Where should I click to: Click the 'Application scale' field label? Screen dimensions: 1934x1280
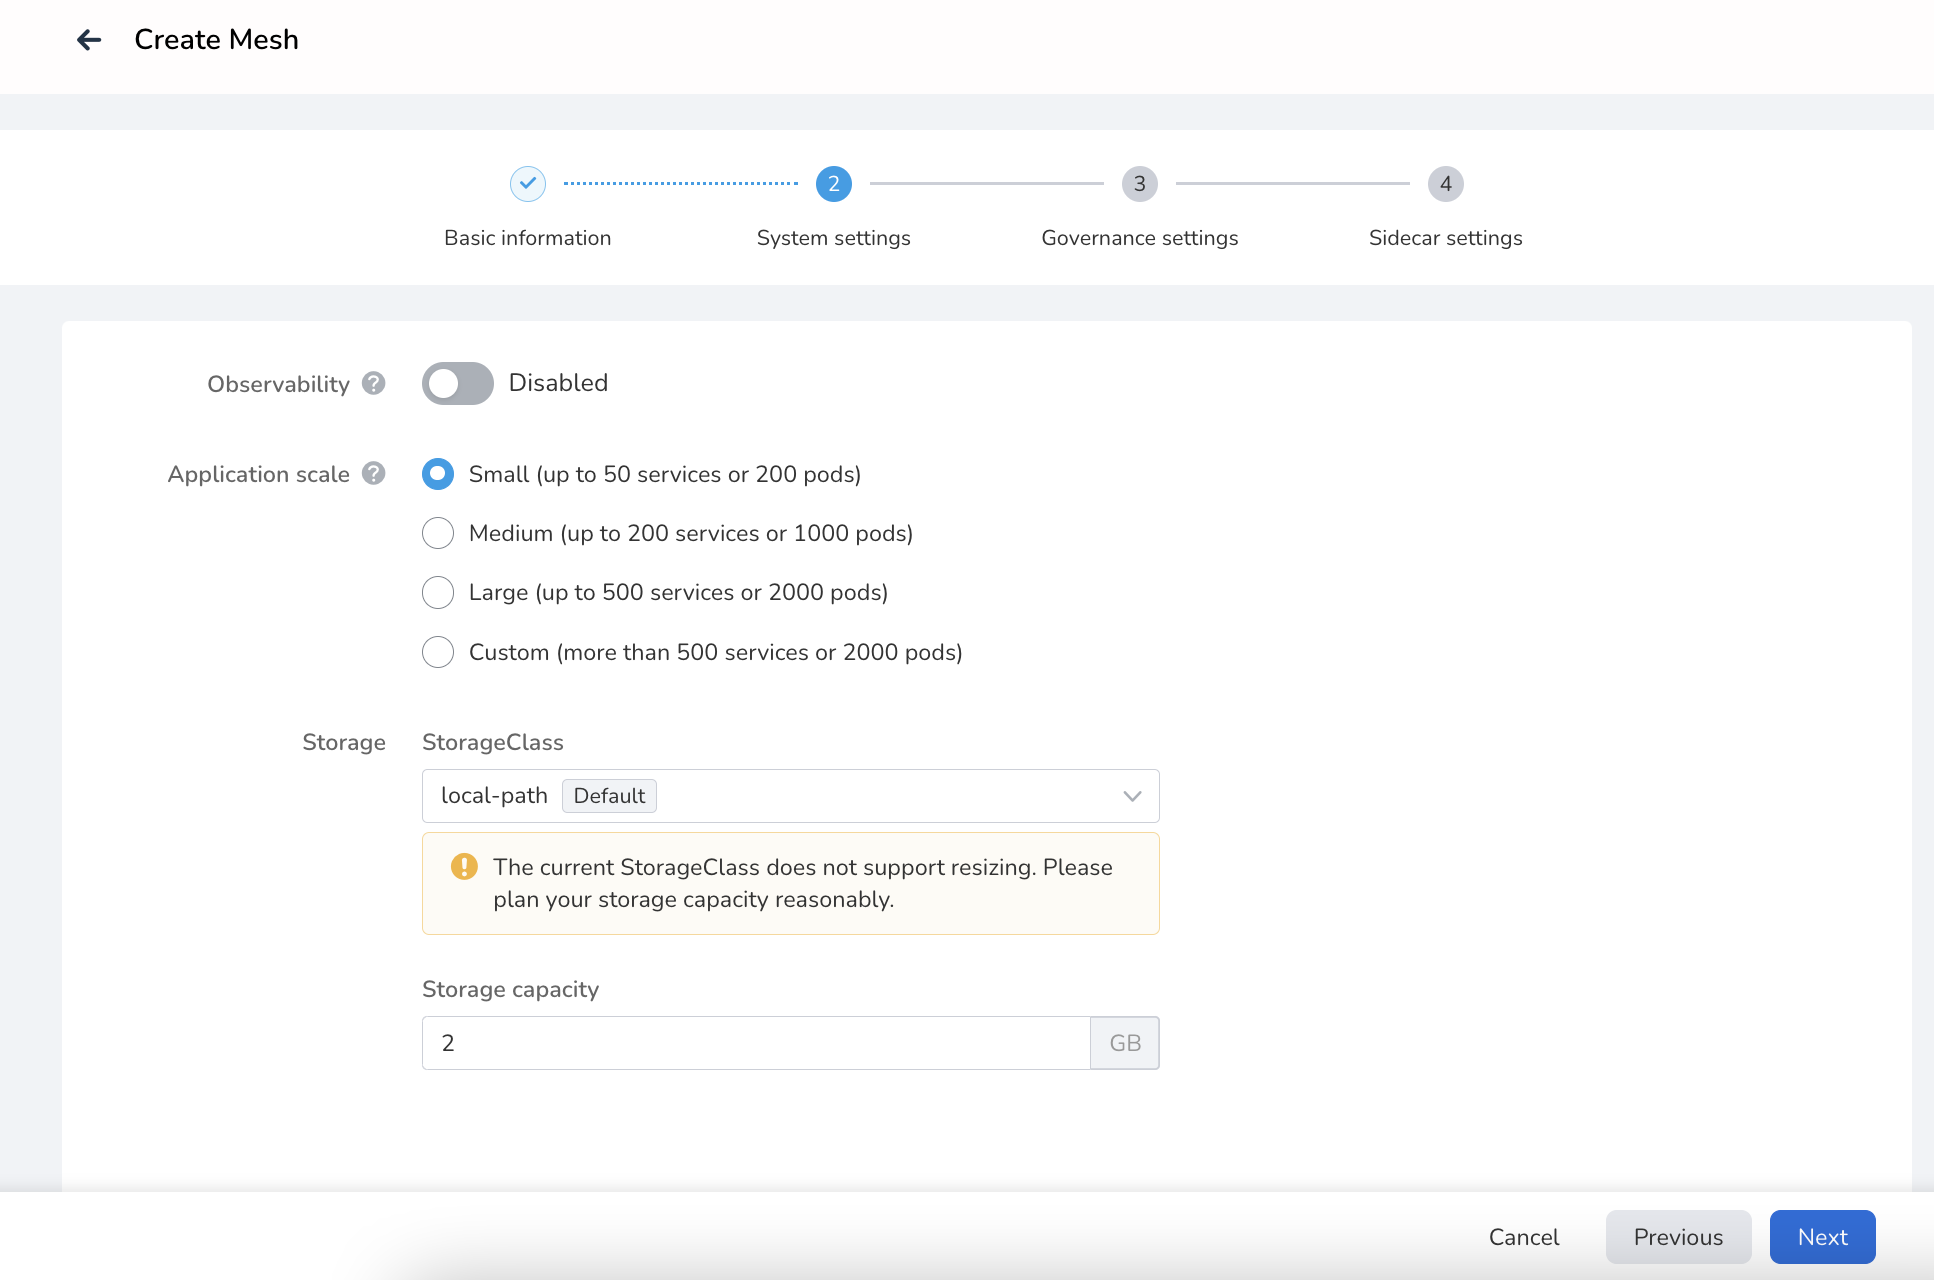tap(259, 474)
